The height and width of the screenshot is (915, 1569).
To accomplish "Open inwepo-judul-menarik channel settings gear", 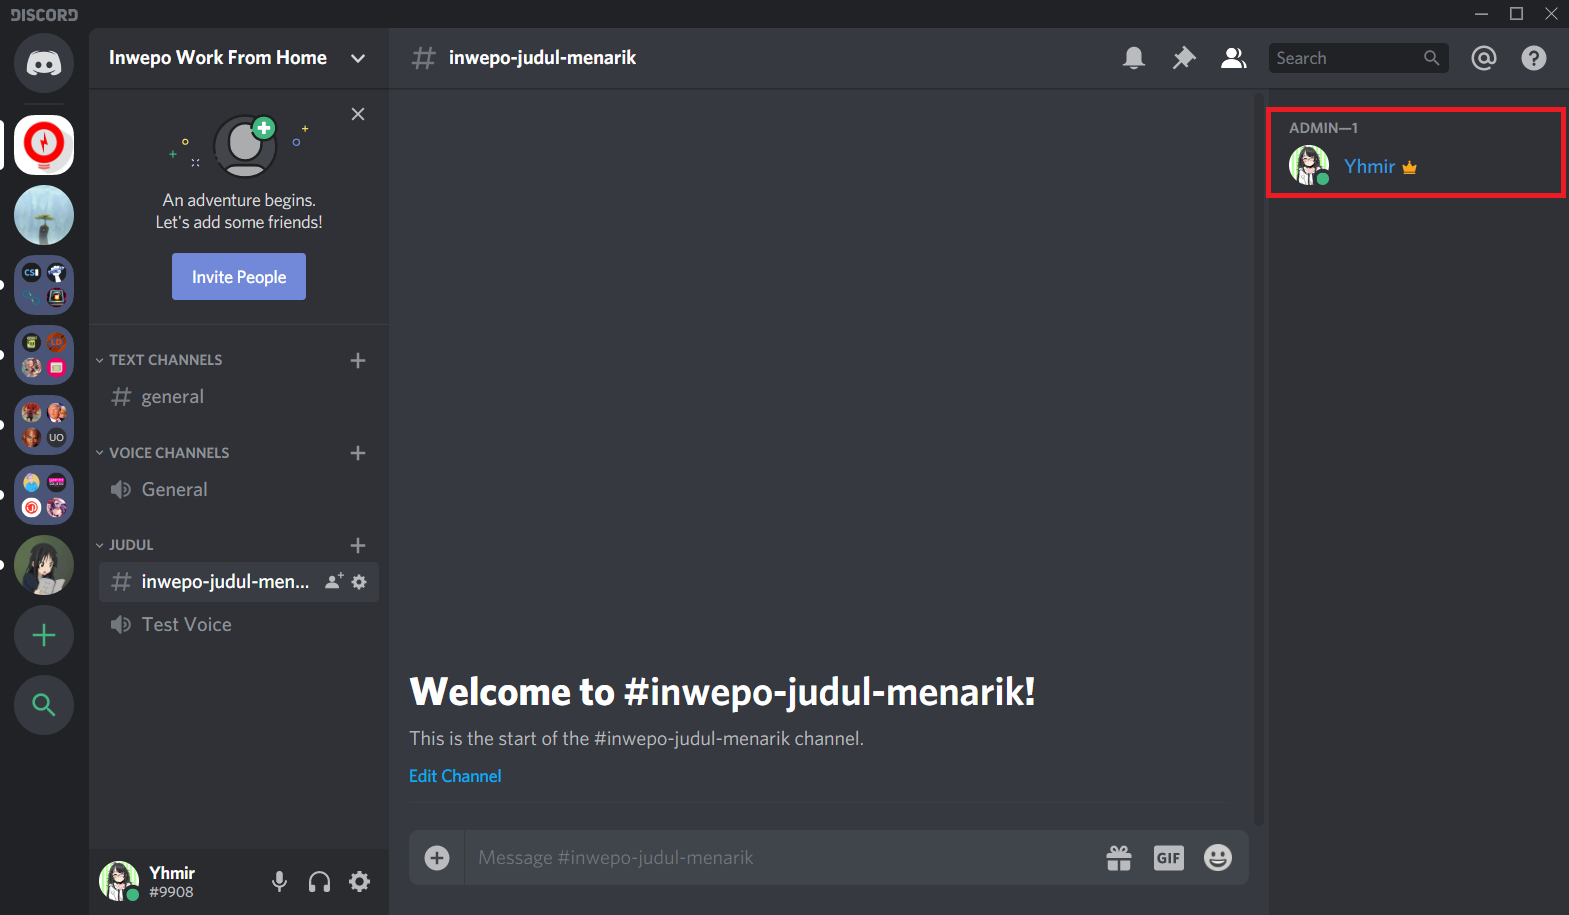I will click(360, 581).
